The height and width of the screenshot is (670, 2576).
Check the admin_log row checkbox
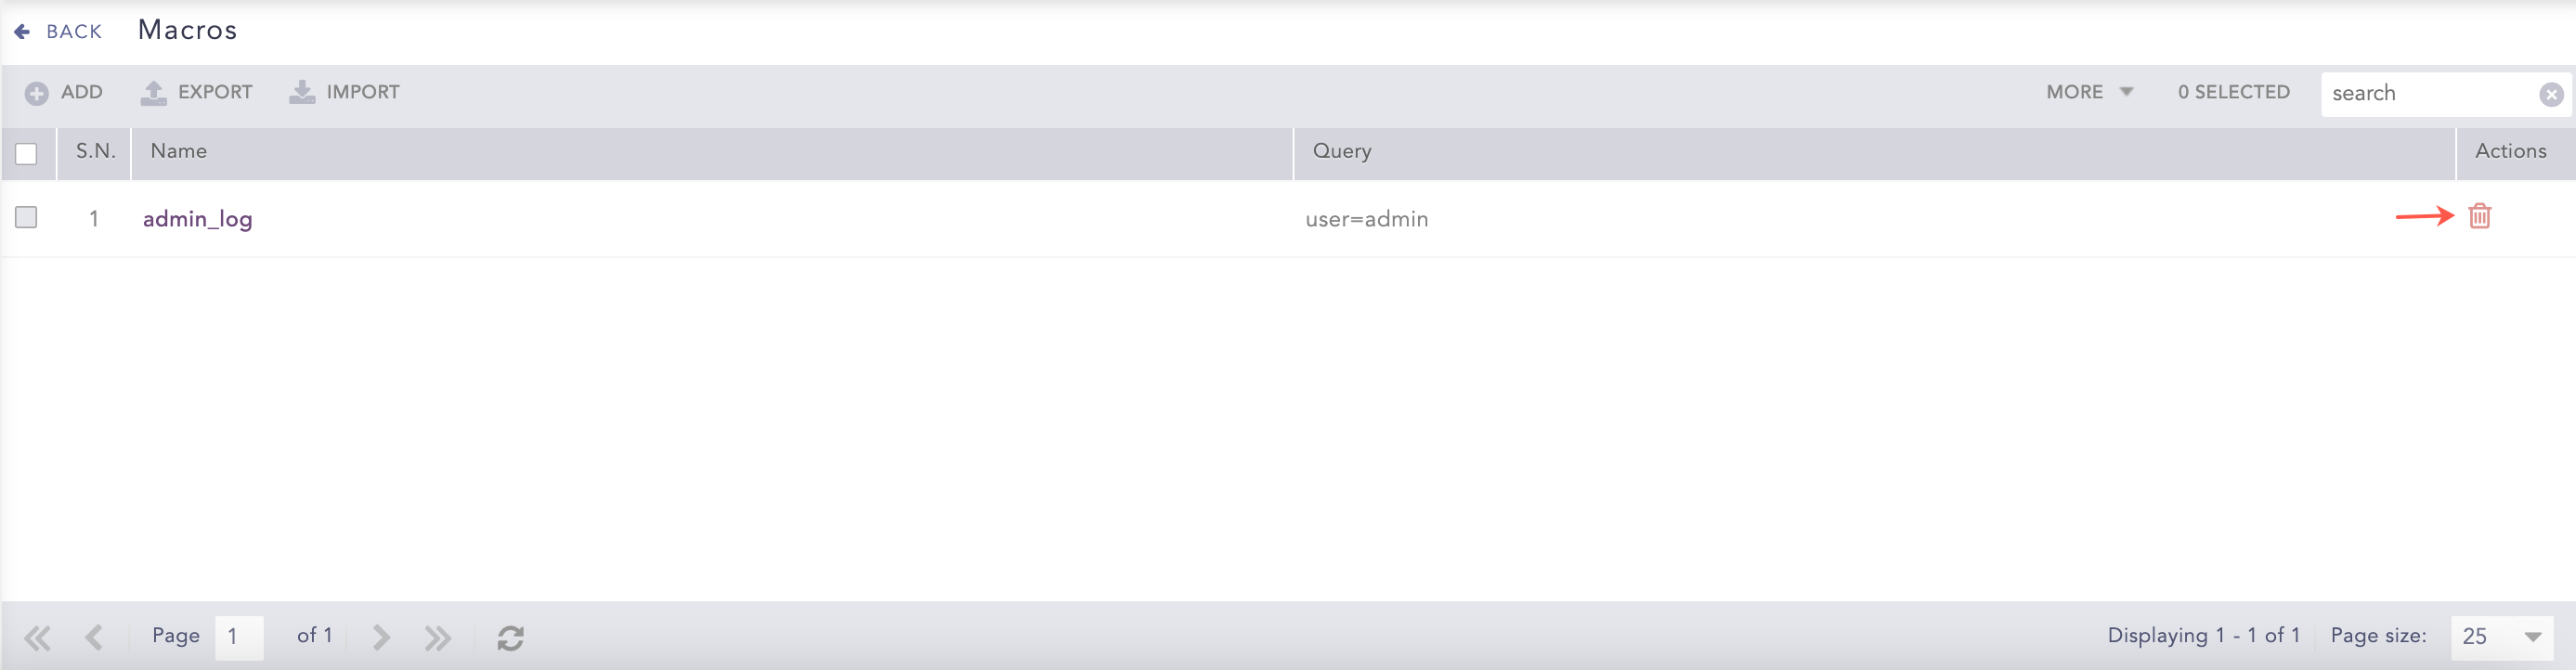tap(26, 217)
